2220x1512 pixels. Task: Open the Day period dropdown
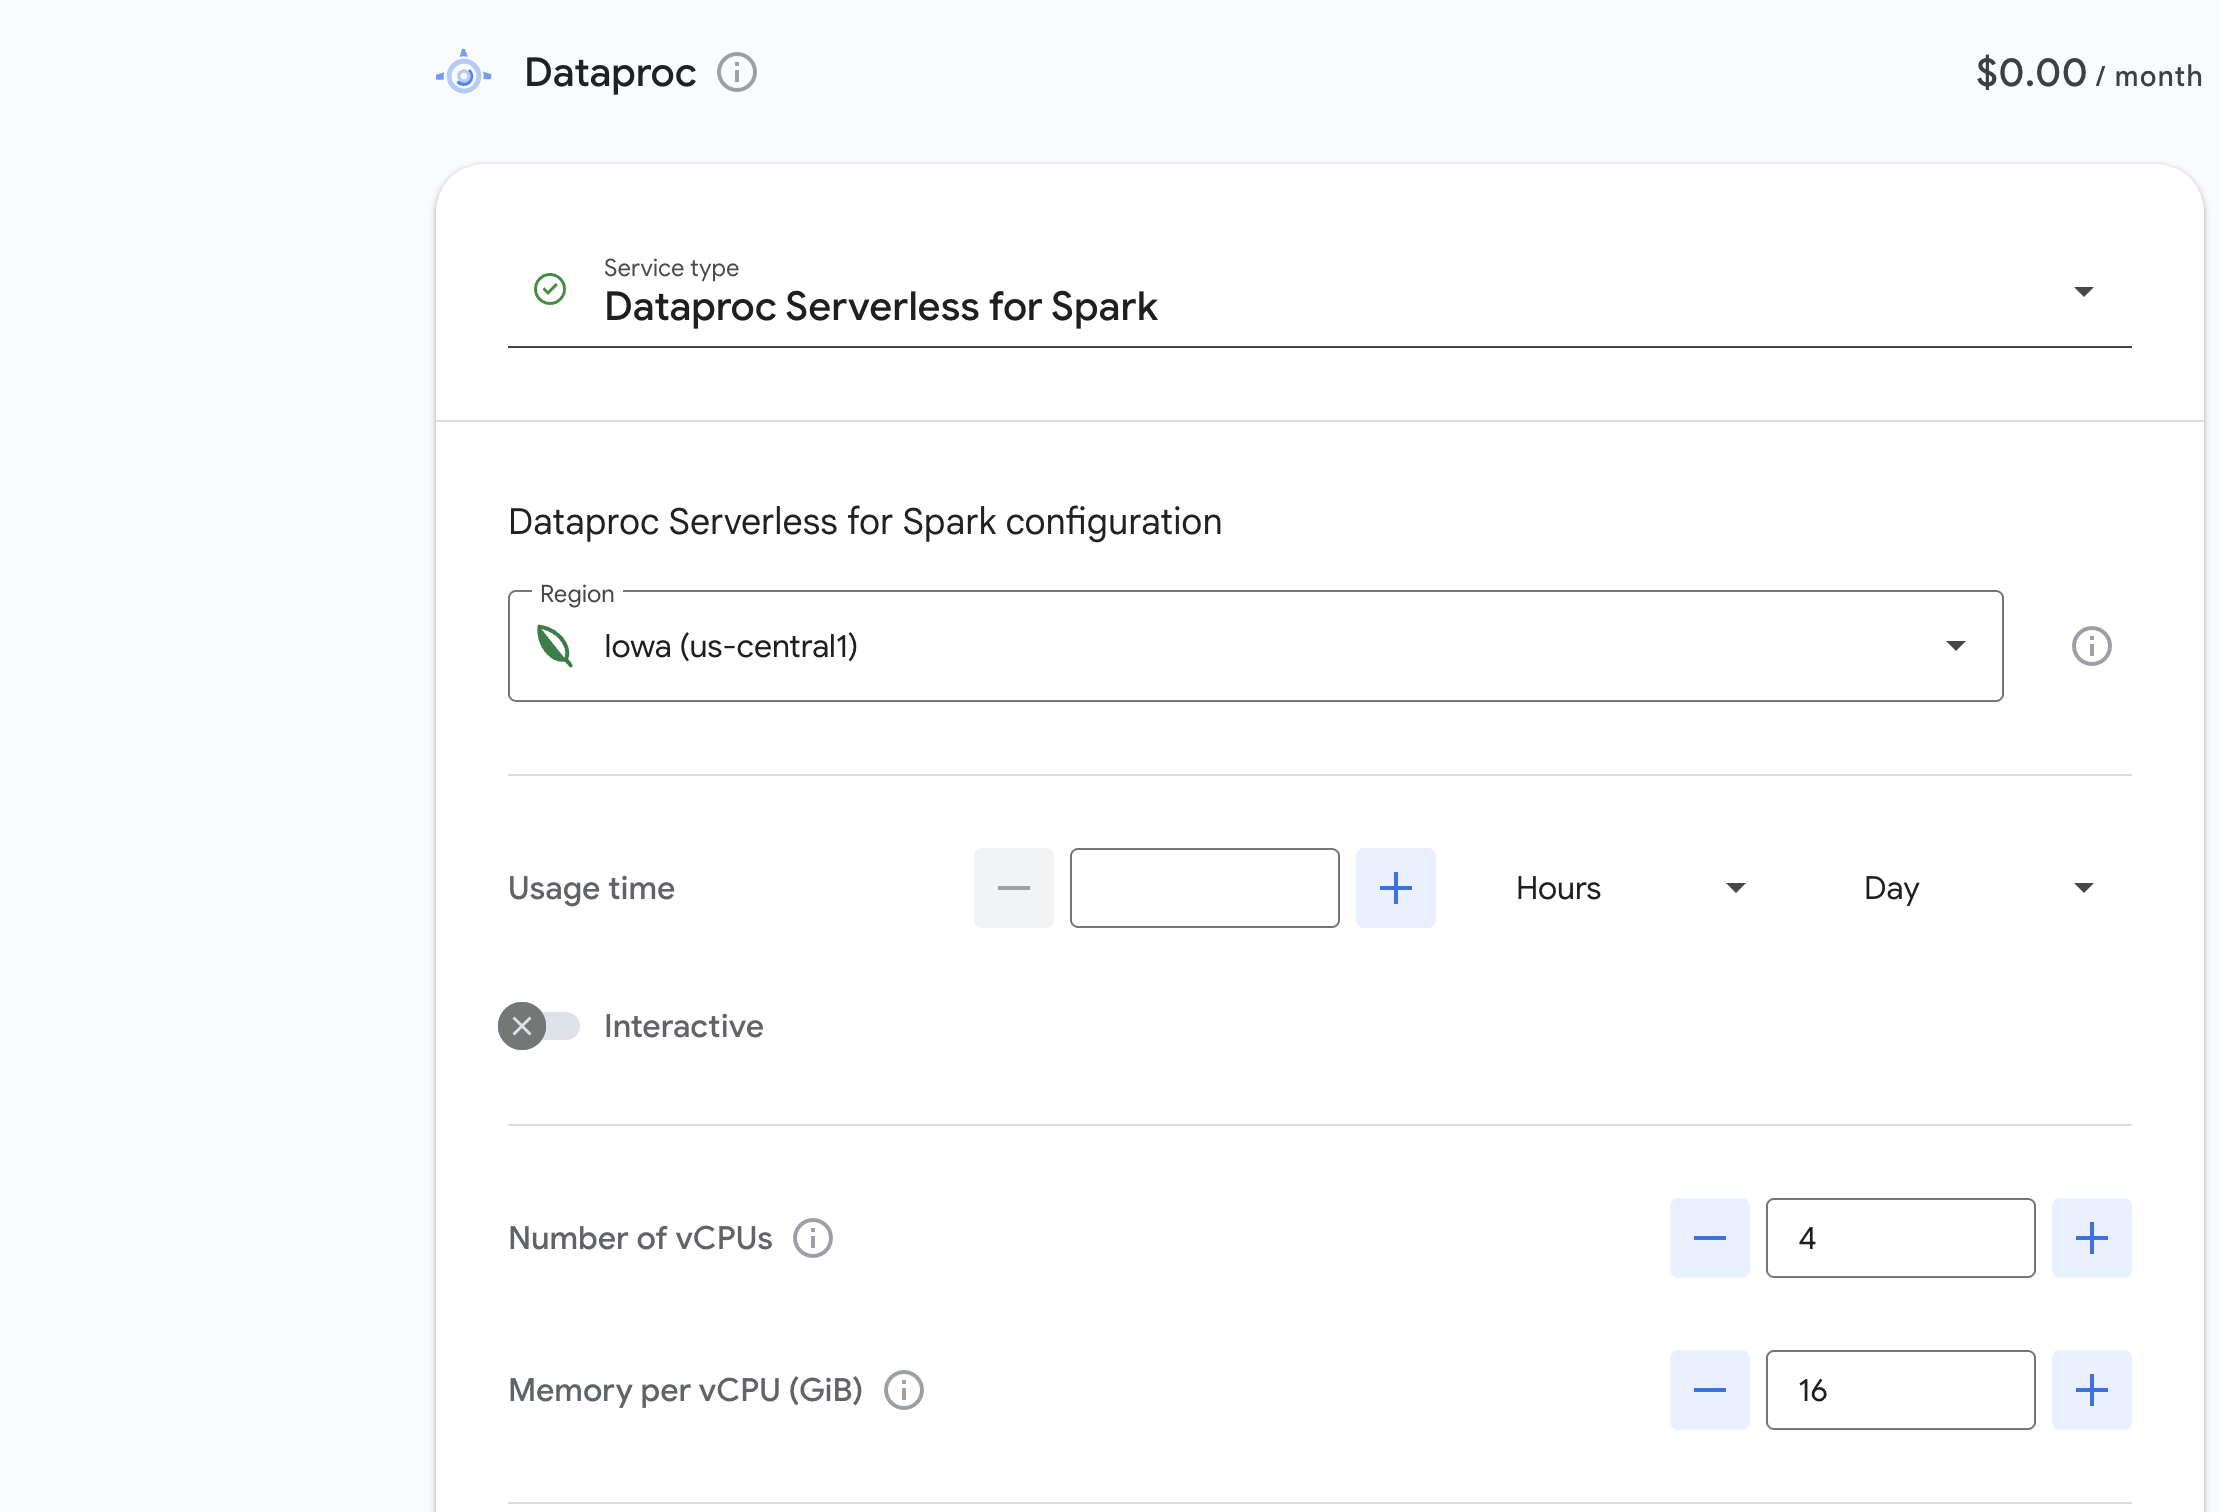tap(1980, 888)
